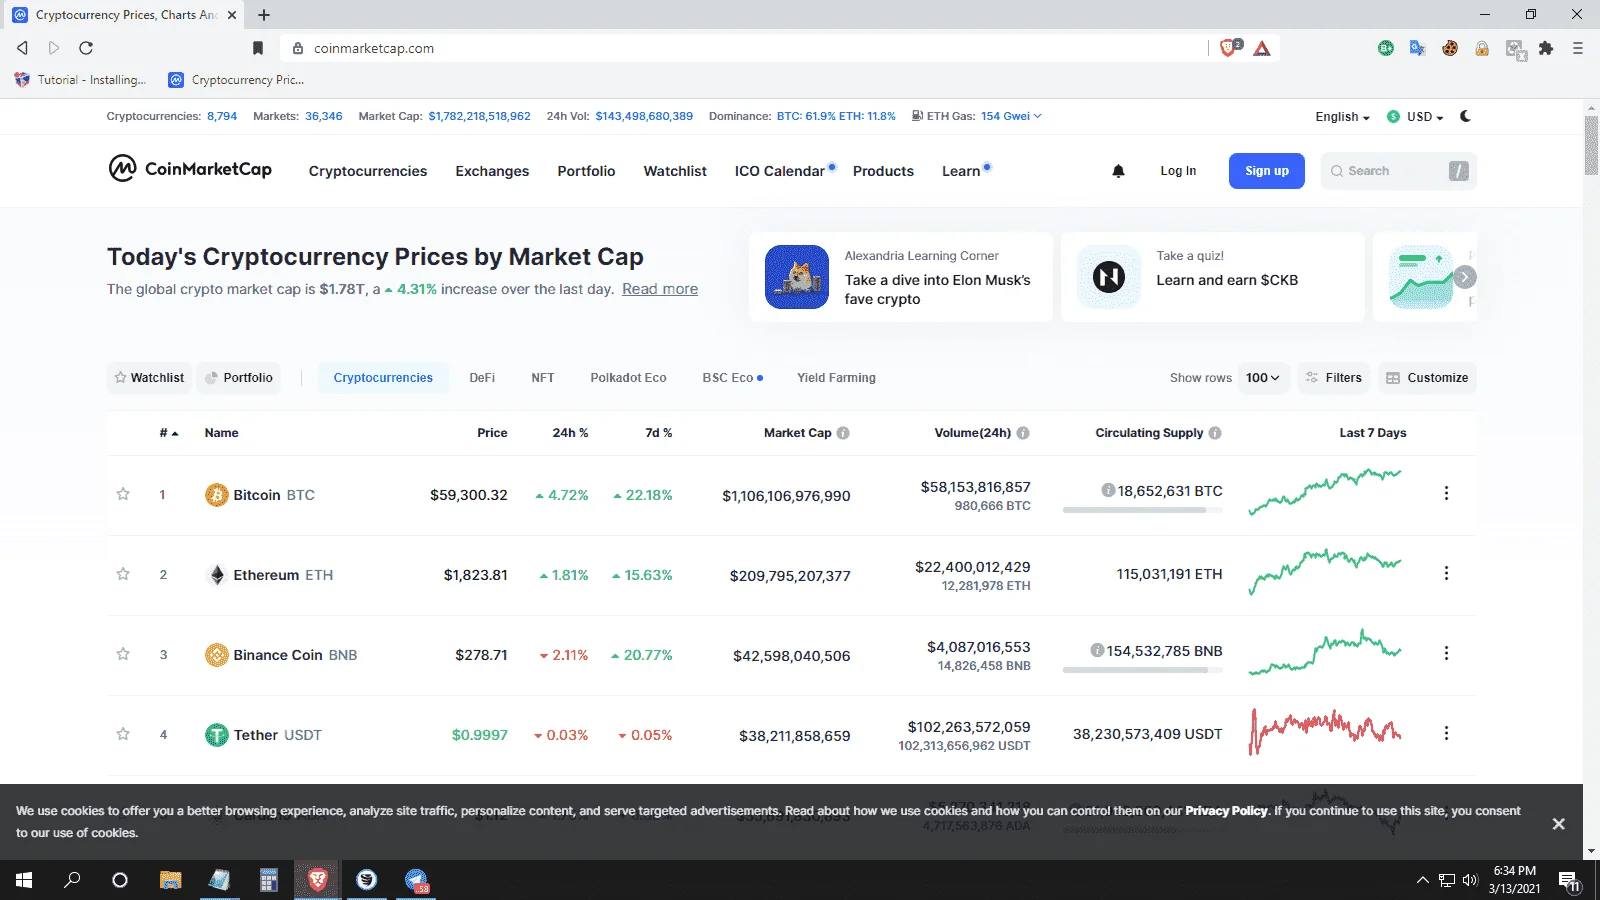
Task: Star Binance Coin for watchlist
Action: click(123, 654)
